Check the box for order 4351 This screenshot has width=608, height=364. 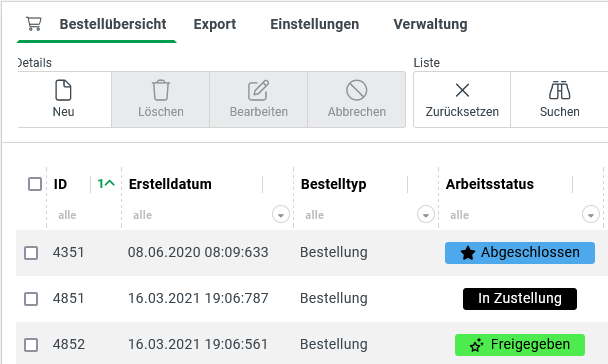[x=31, y=253]
